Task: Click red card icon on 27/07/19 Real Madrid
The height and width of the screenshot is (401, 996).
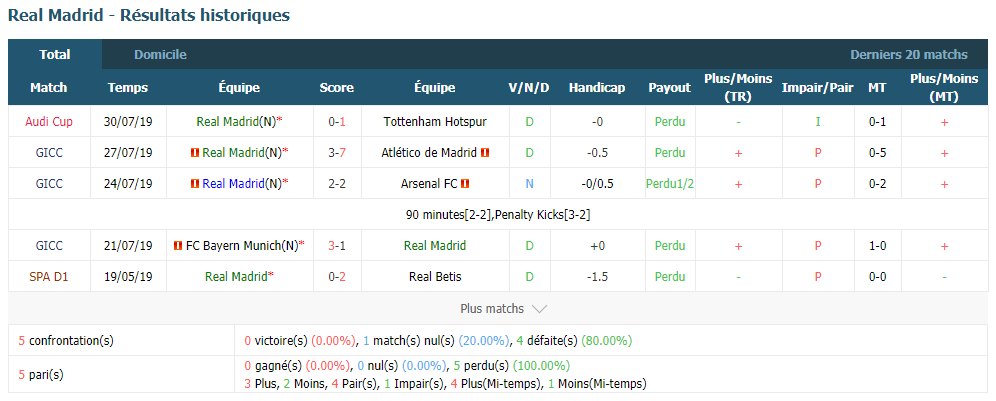Action: 195,153
